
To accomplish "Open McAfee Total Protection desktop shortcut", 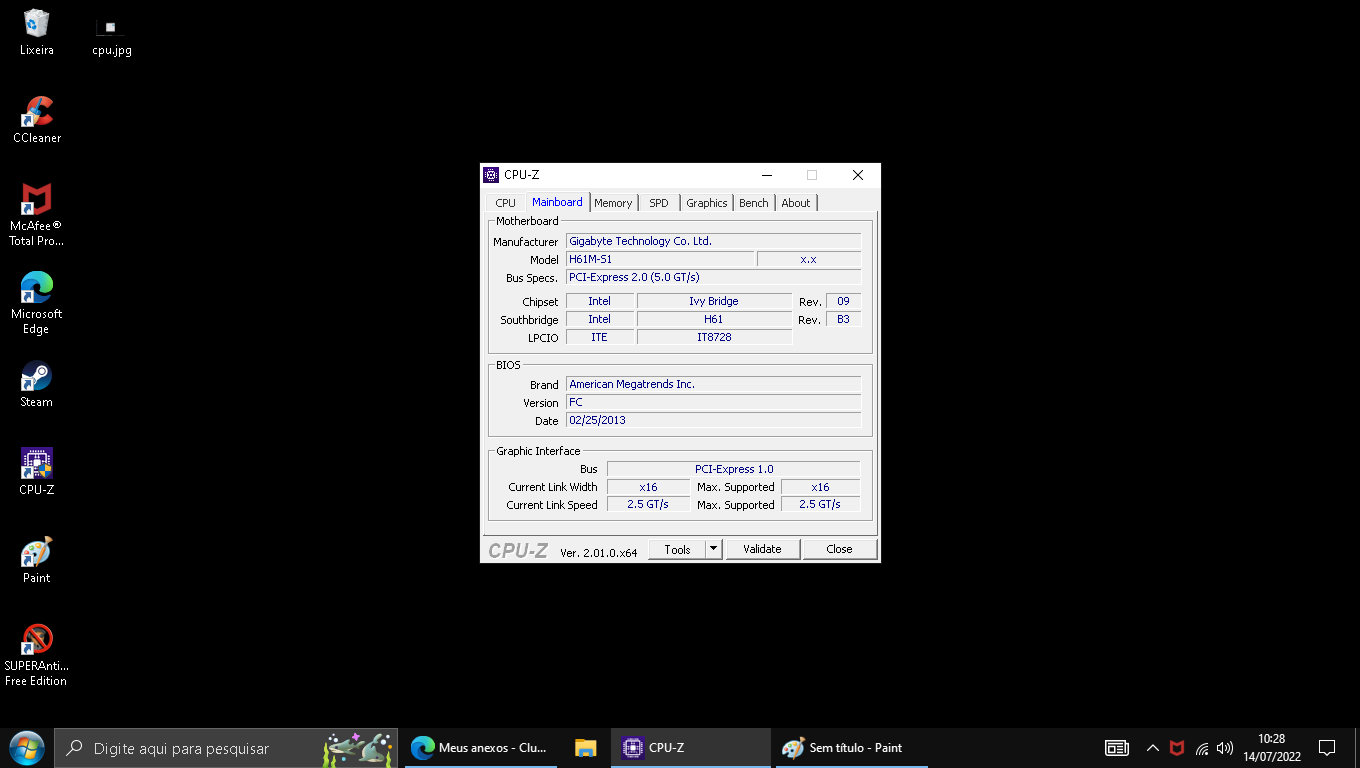I will click(x=36, y=215).
